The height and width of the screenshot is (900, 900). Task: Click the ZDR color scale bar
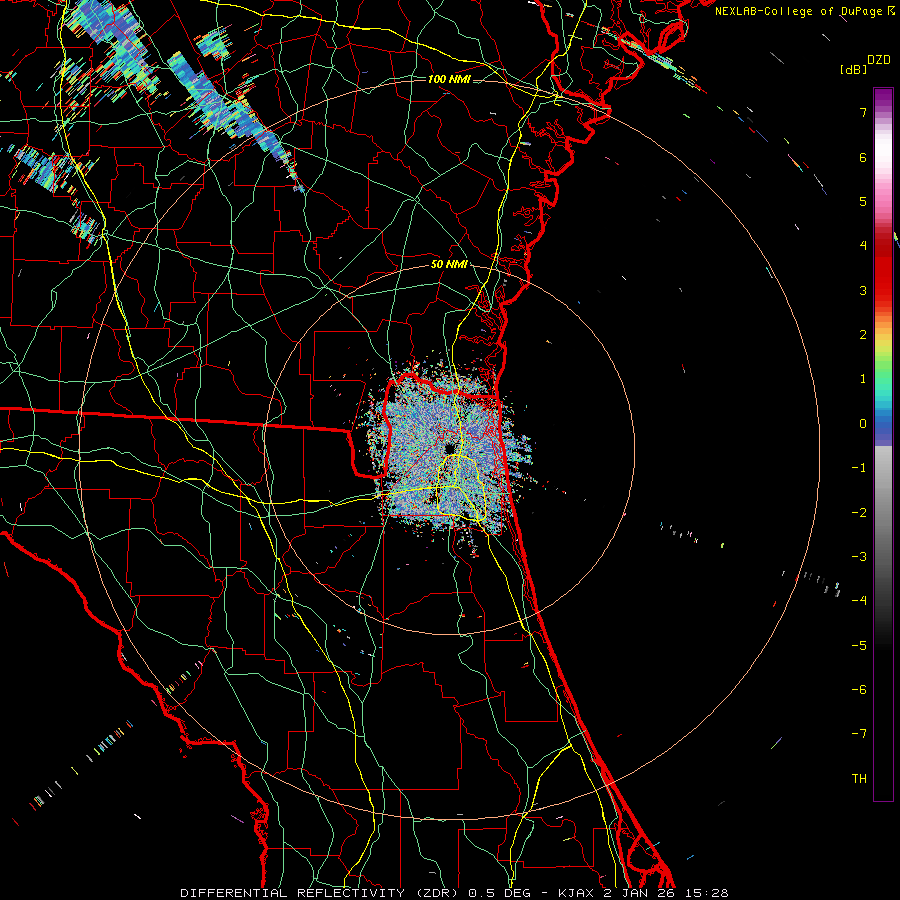coord(883,444)
